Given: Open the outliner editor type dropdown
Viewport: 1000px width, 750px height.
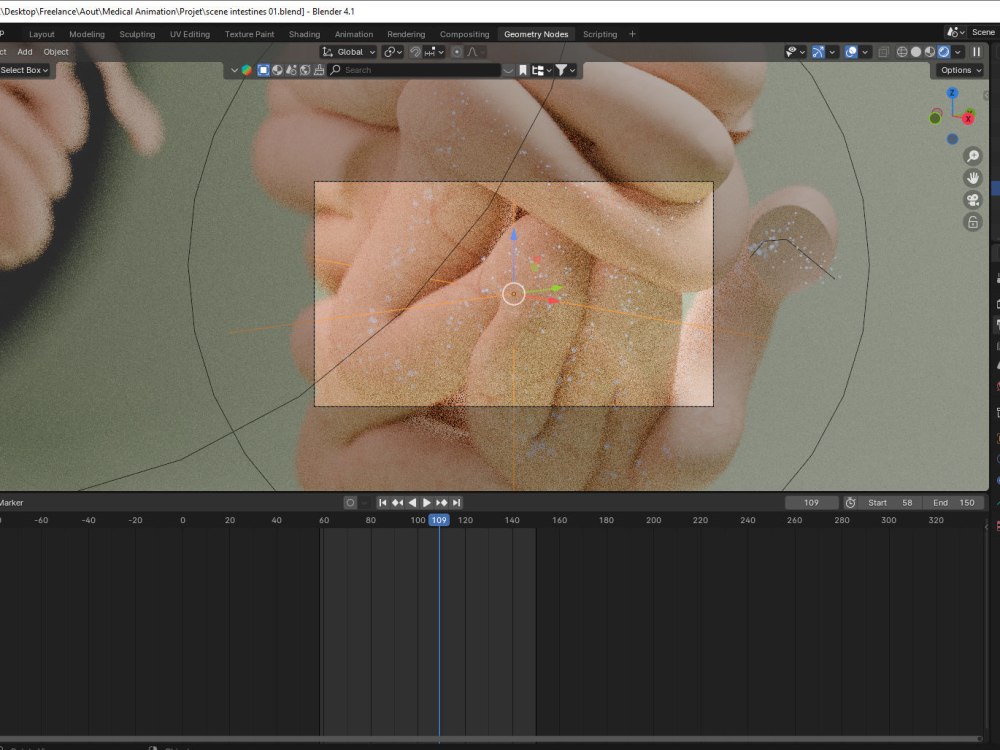Looking at the screenshot, I should (234, 70).
